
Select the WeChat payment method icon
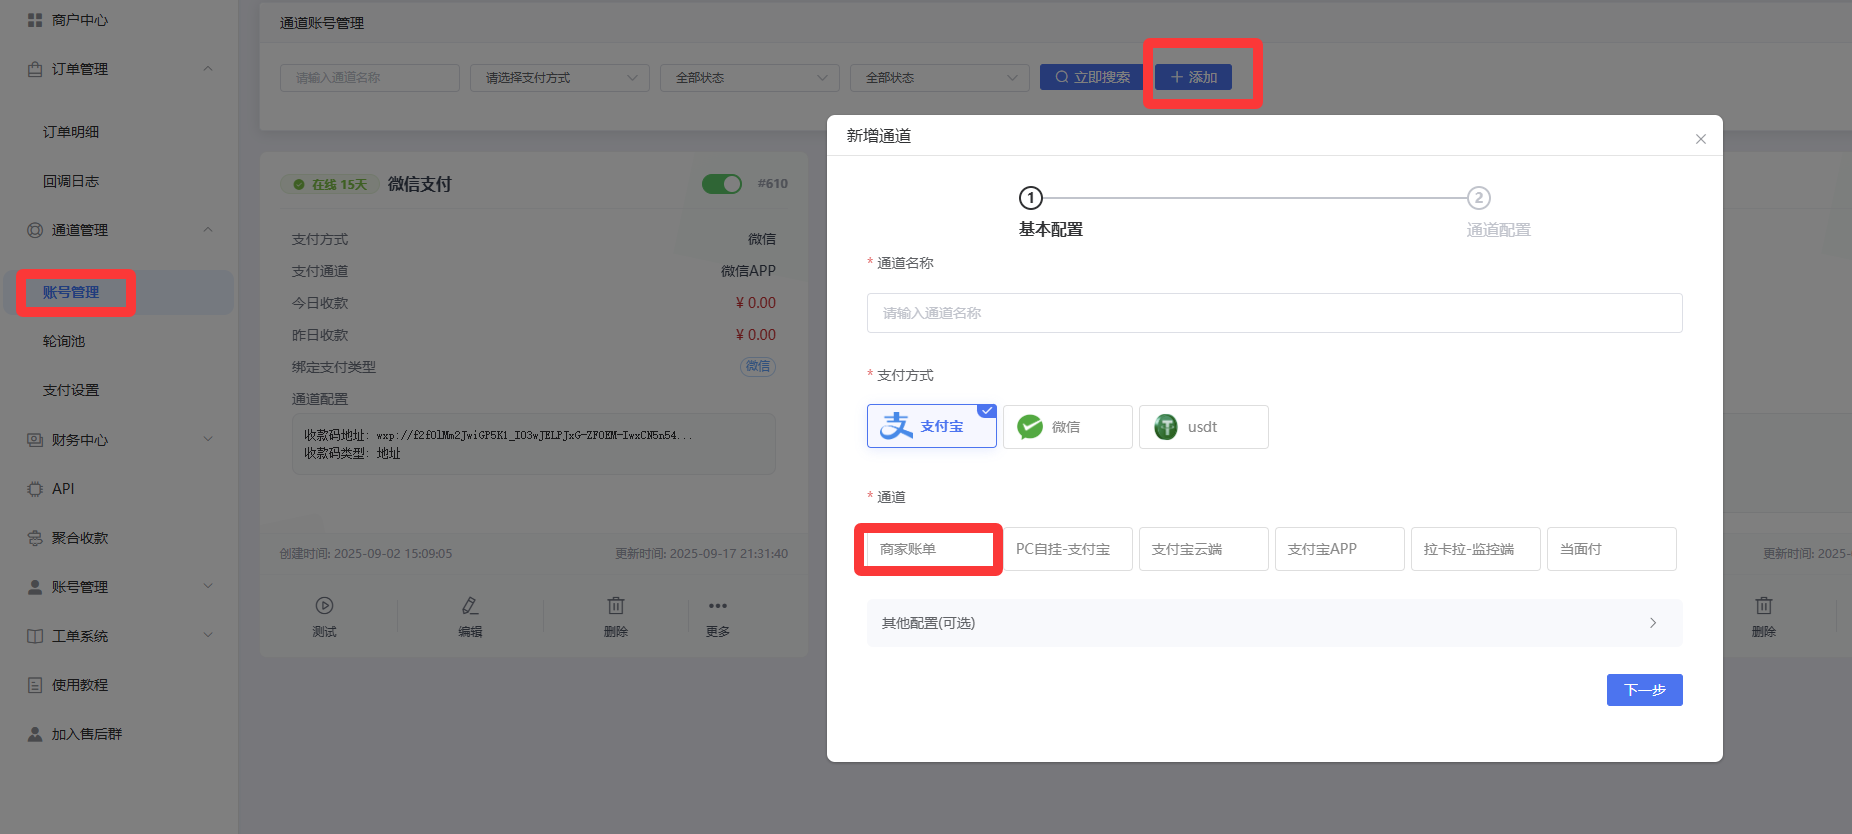coord(1030,427)
